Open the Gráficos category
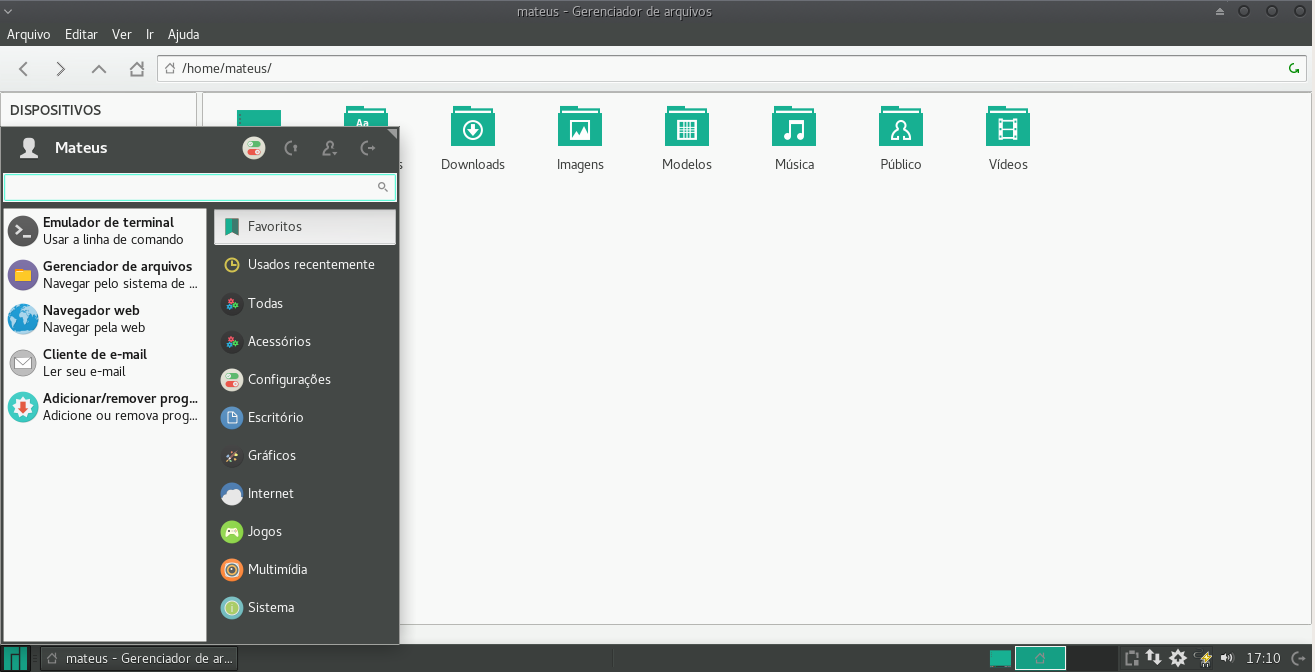This screenshot has width=1315, height=672. tap(305, 455)
